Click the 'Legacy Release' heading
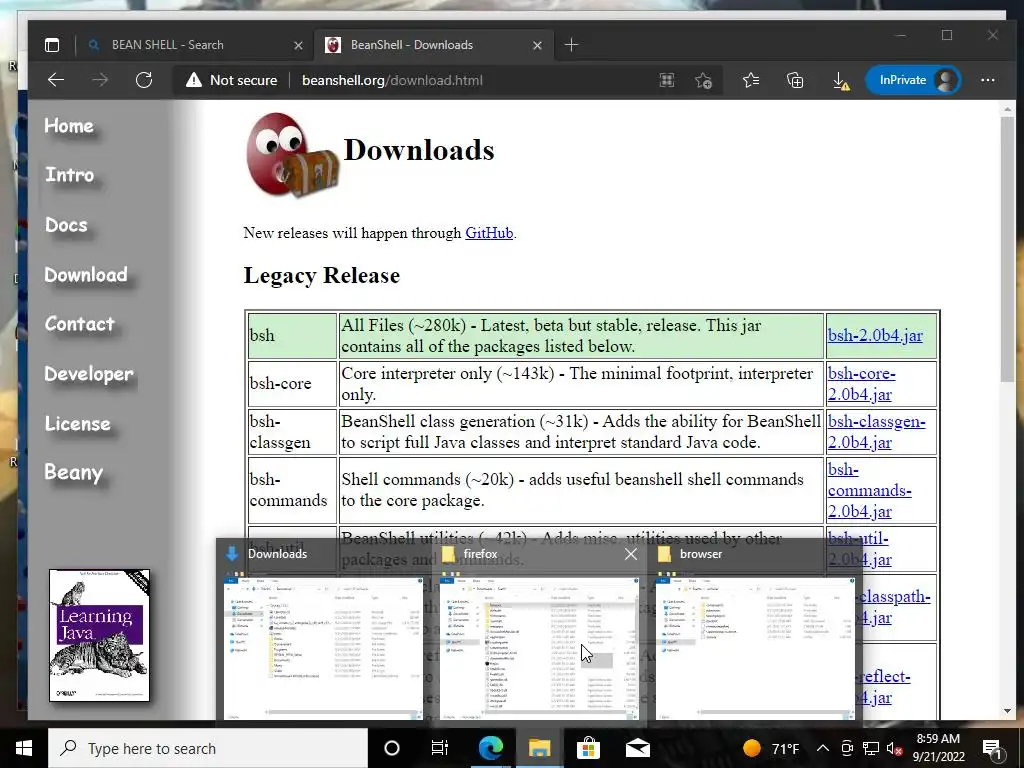The width and height of the screenshot is (1024, 768). click(x=321, y=276)
